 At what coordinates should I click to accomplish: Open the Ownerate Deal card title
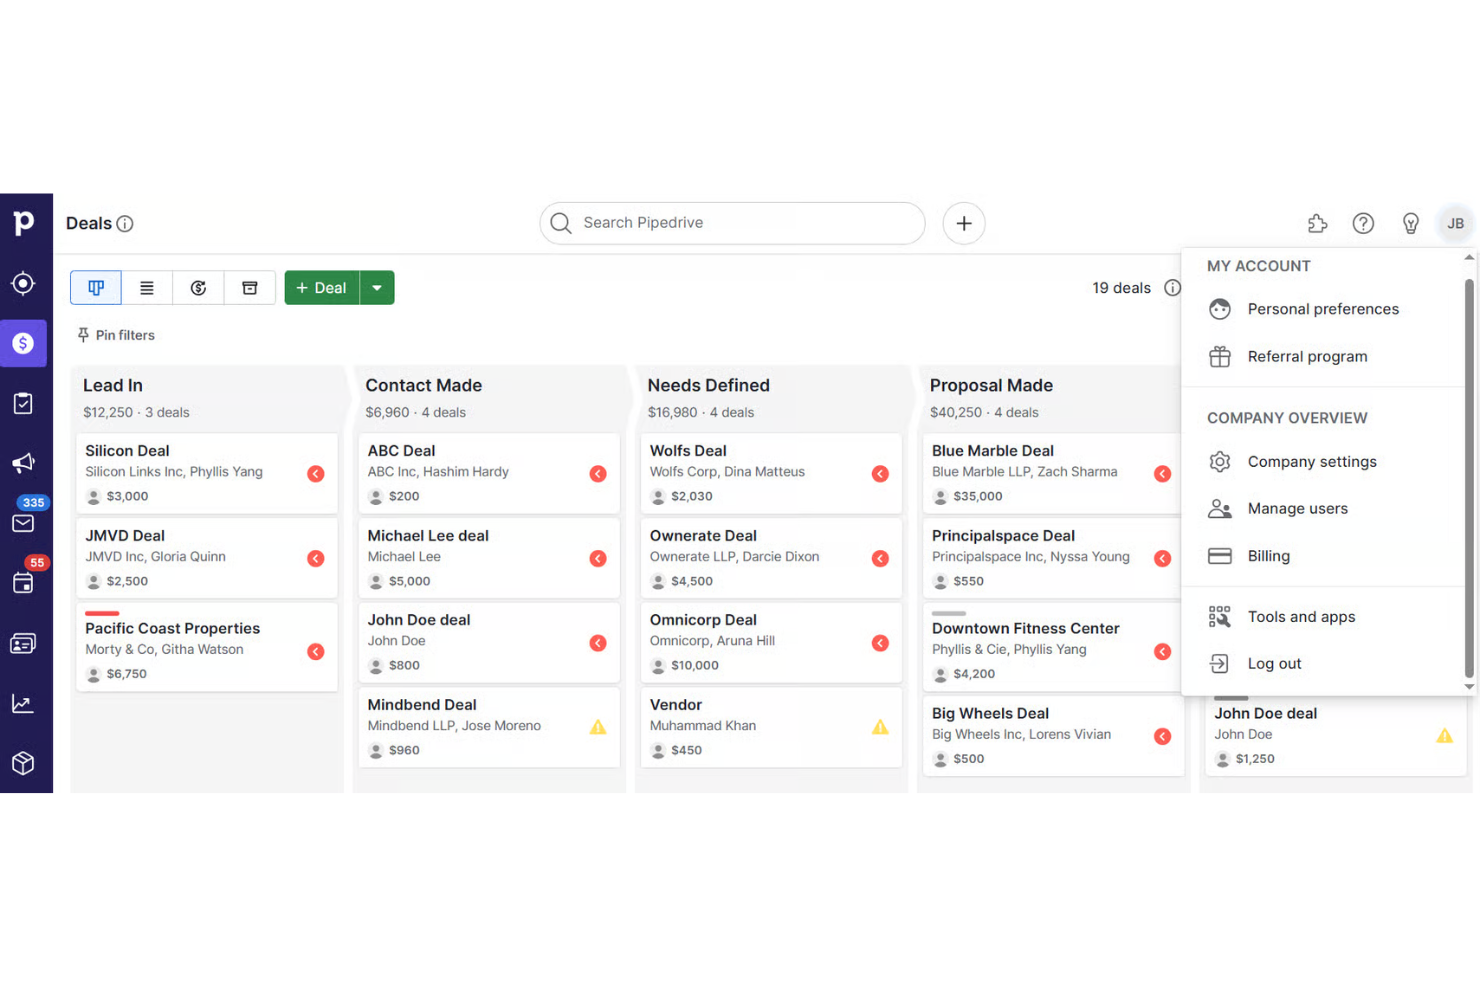pos(703,536)
